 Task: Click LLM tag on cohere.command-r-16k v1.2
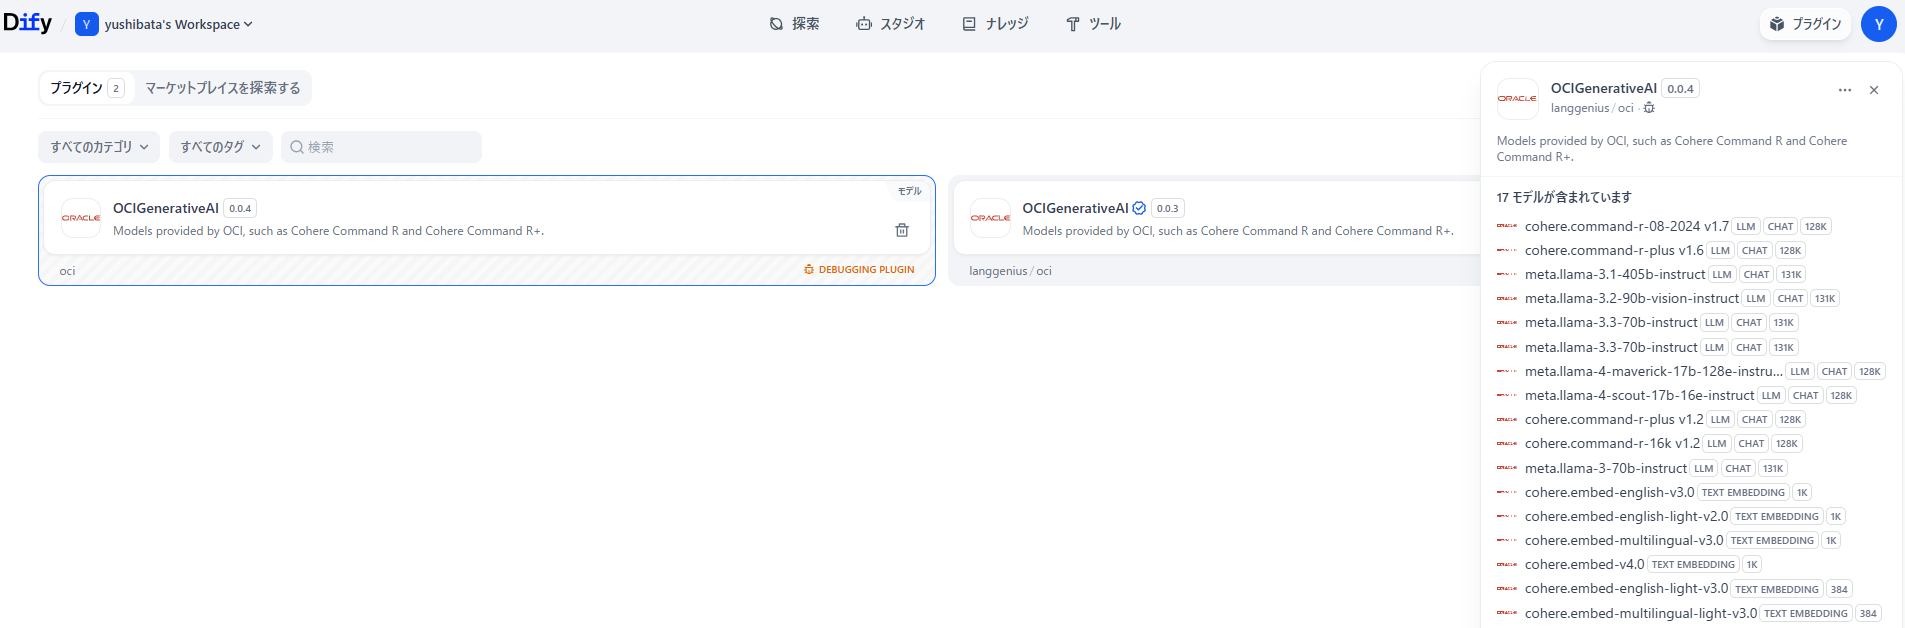tap(1716, 444)
